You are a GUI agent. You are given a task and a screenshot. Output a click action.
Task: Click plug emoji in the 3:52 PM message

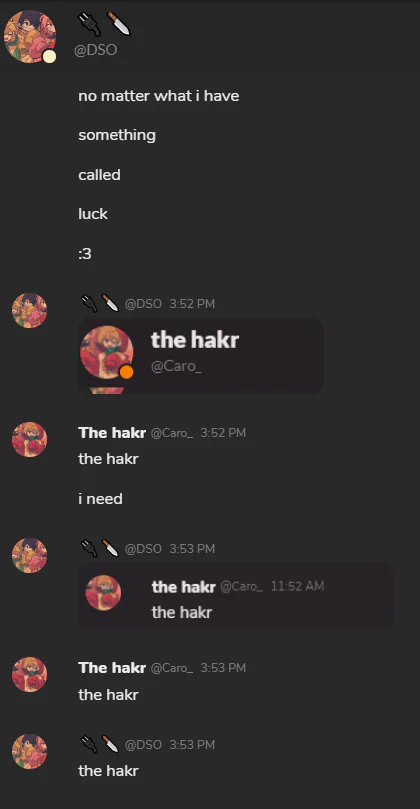tap(89, 303)
